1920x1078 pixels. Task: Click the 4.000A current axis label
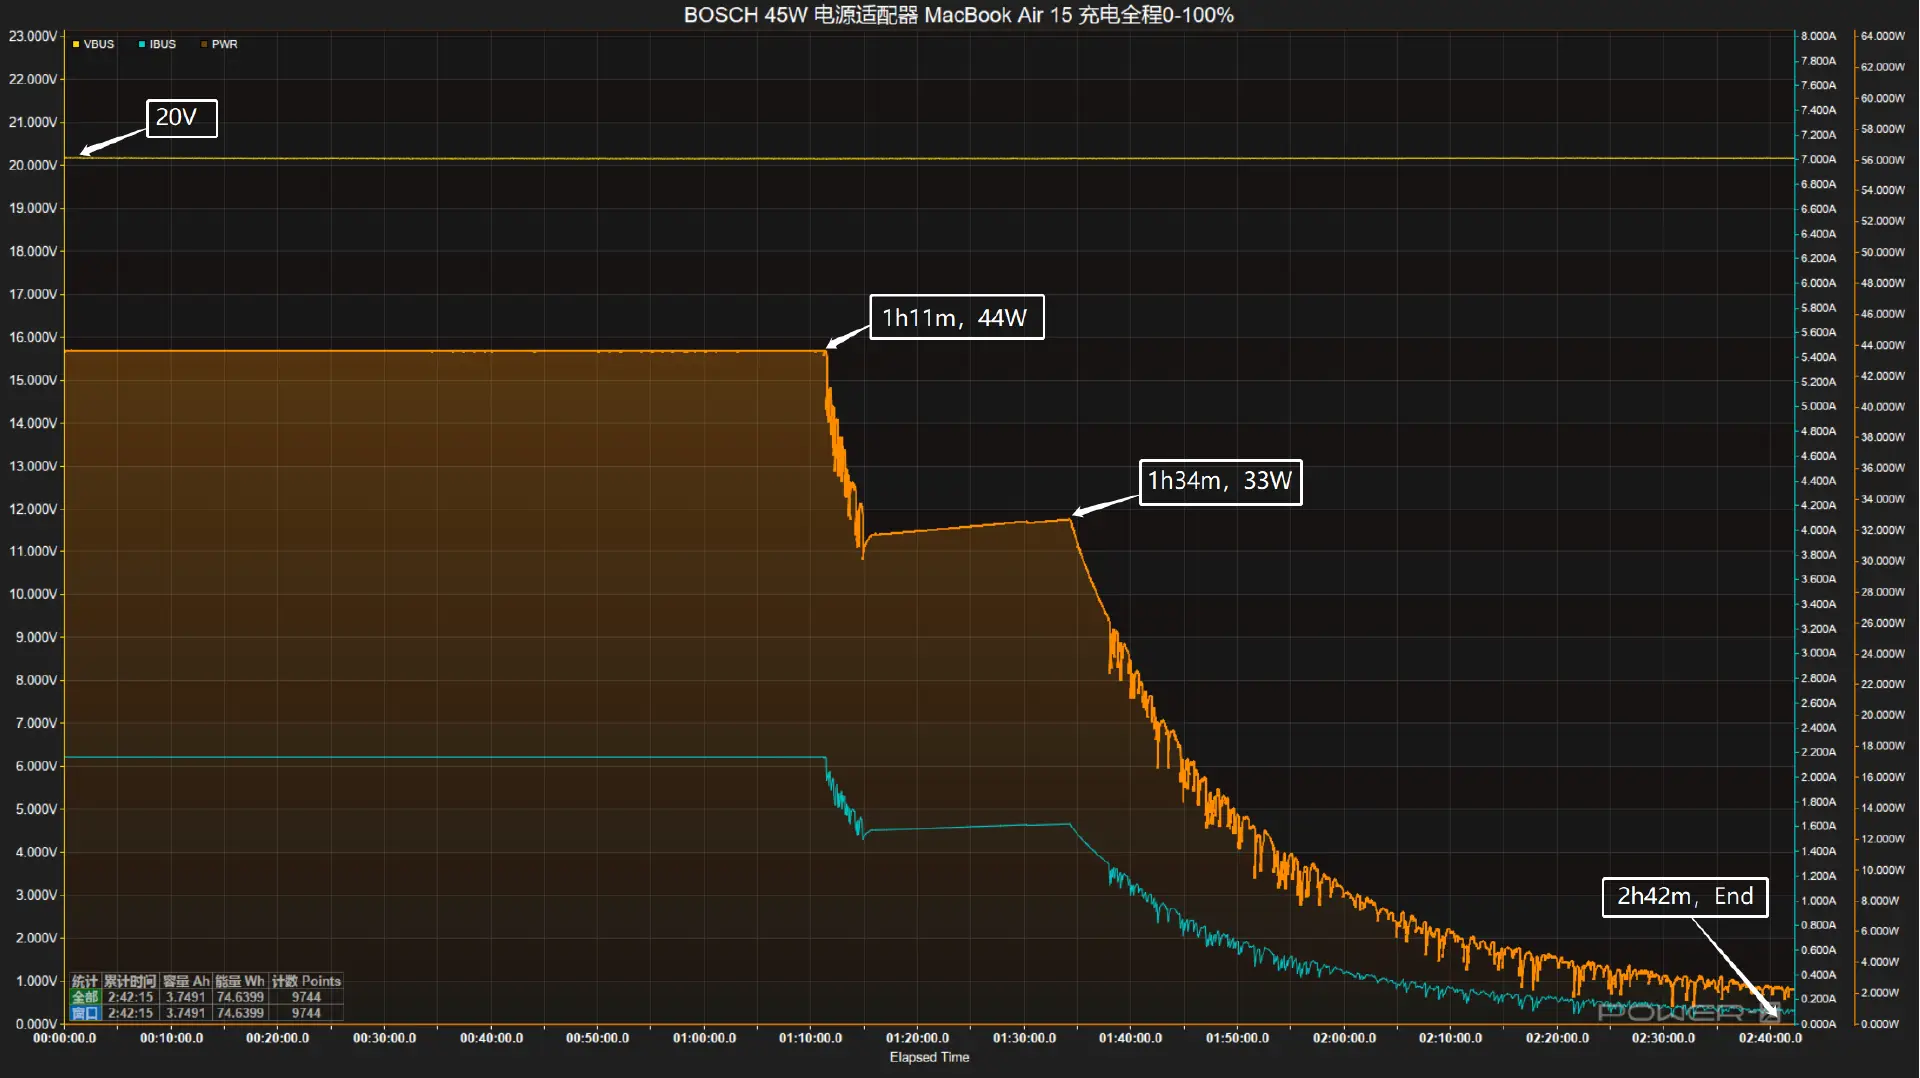pos(1819,530)
